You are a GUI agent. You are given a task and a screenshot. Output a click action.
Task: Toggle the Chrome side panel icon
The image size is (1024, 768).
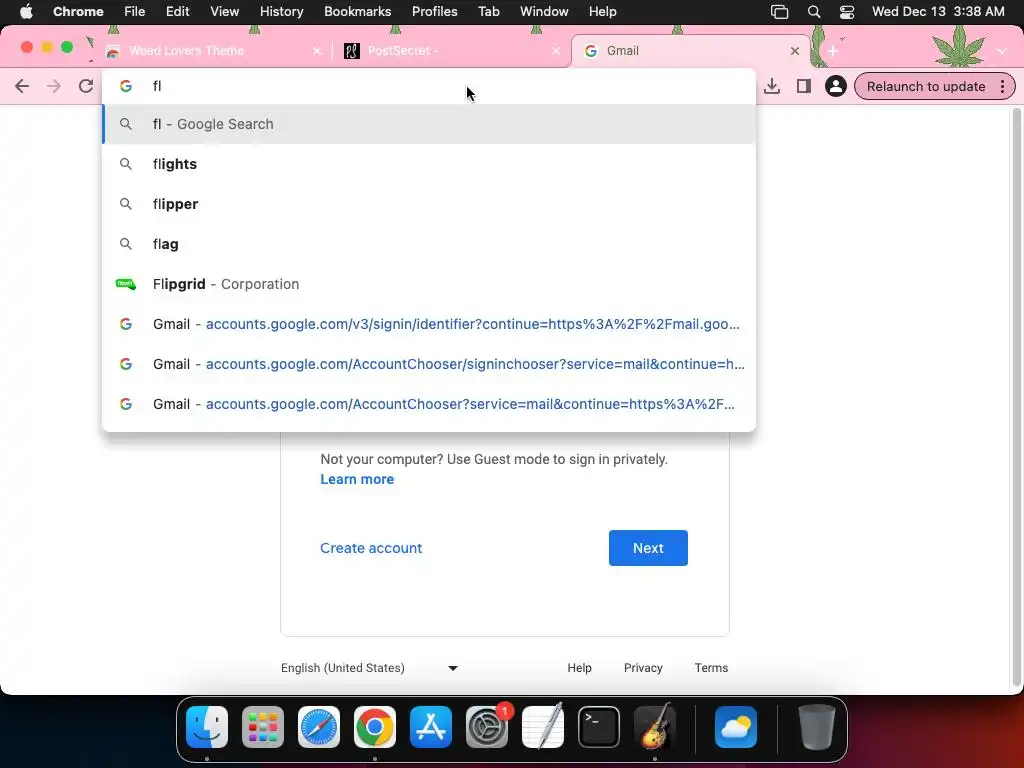804,86
